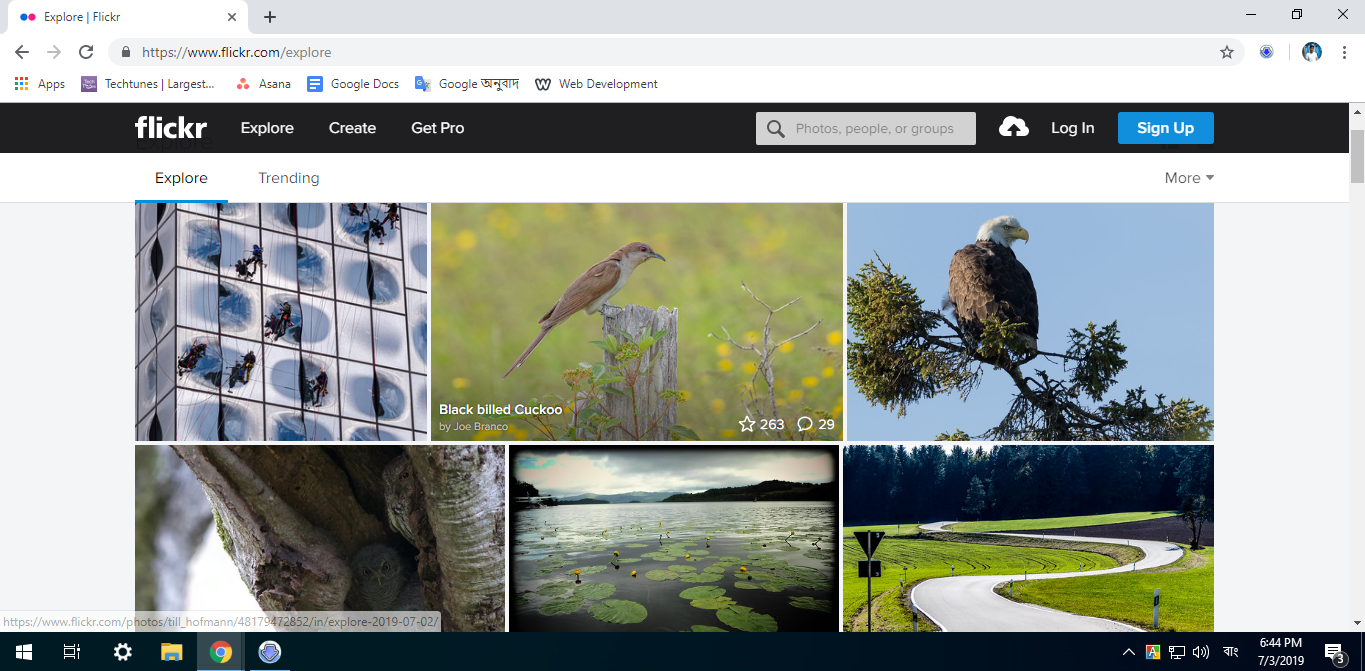
Task: Click the search magnifier icon
Action: [775, 129]
